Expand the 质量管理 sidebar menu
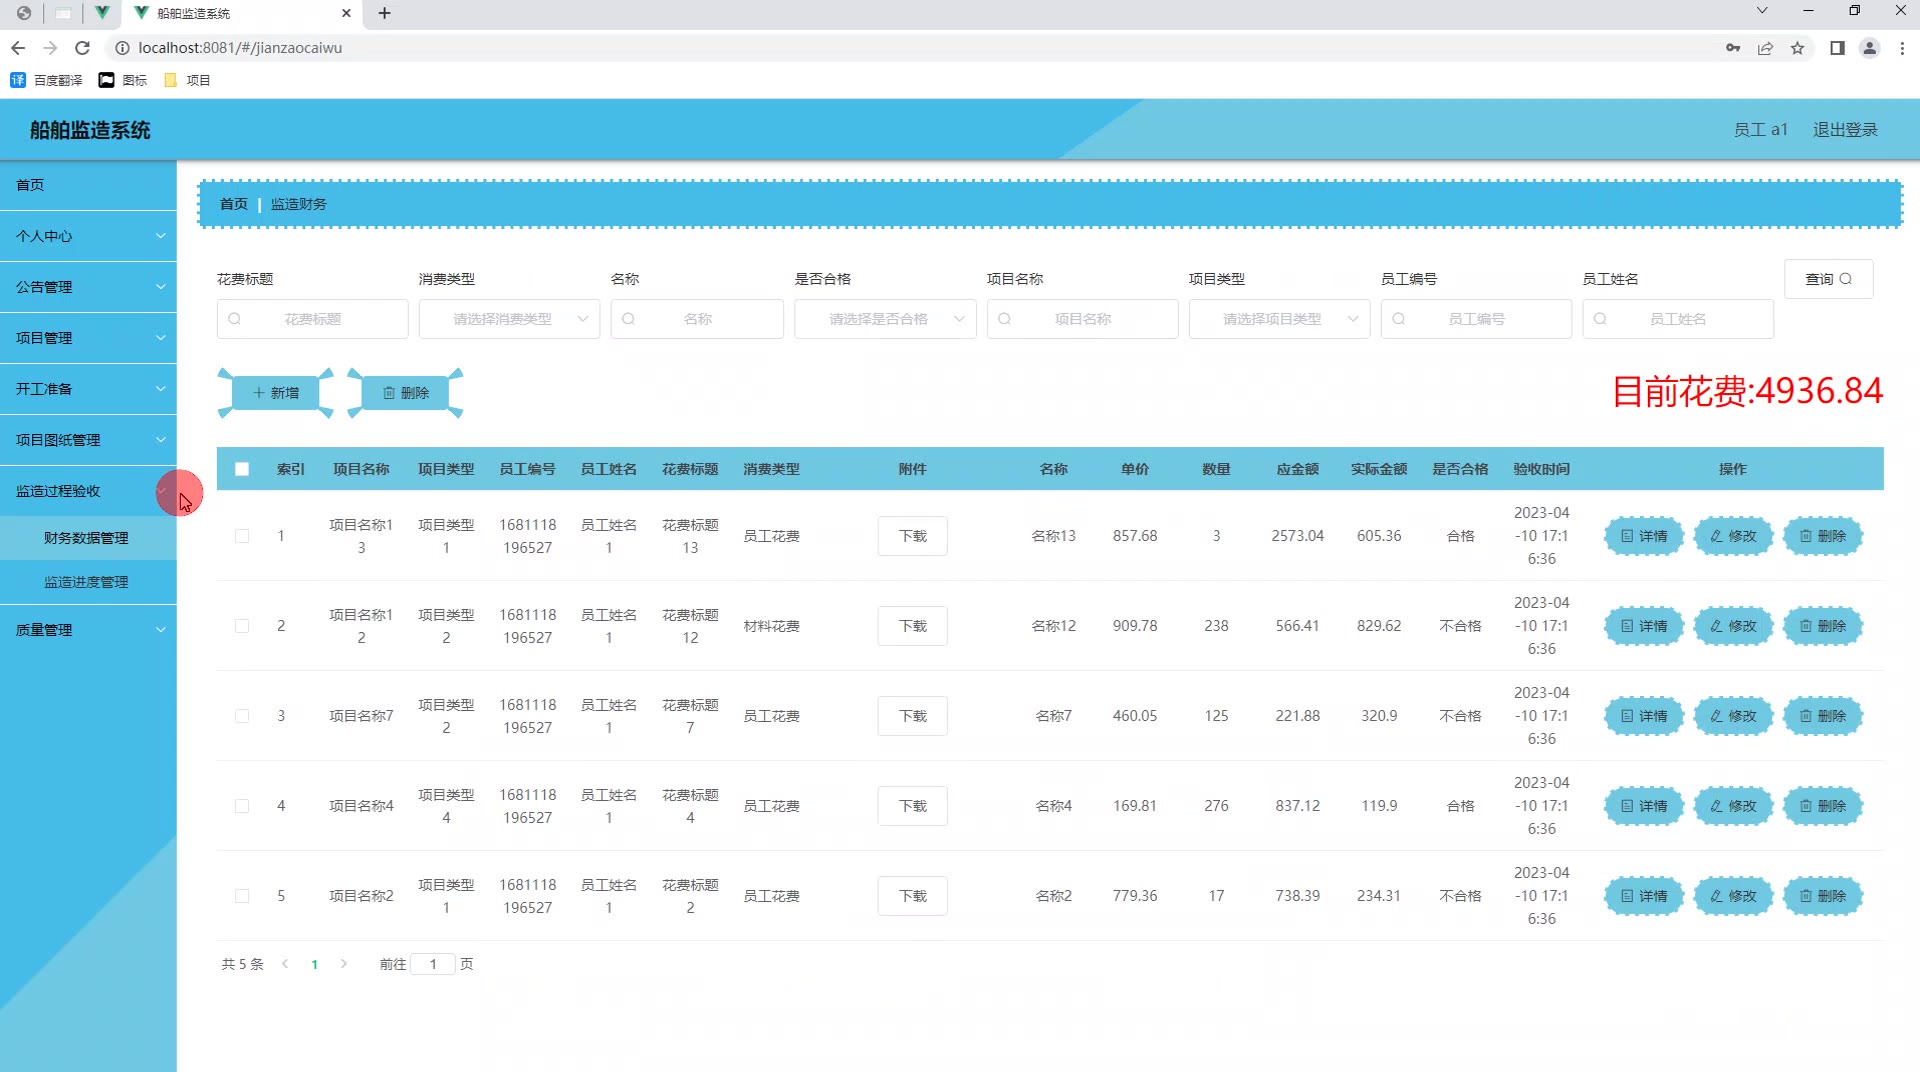 [x=88, y=630]
